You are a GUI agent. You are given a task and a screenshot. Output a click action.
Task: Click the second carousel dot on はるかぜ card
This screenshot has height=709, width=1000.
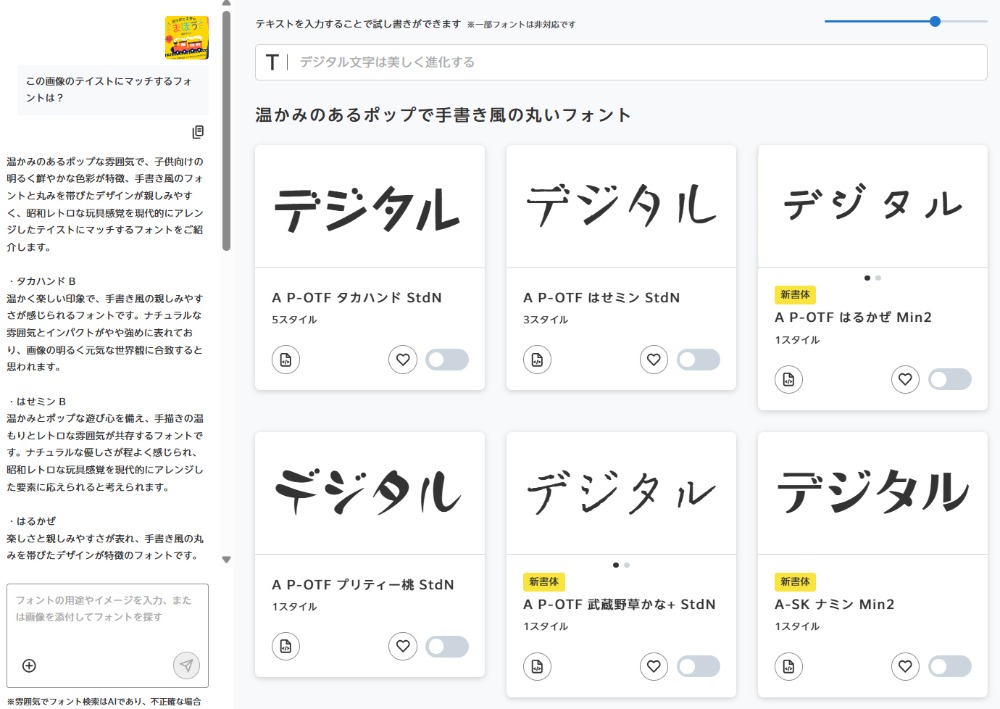pos(878,278)
